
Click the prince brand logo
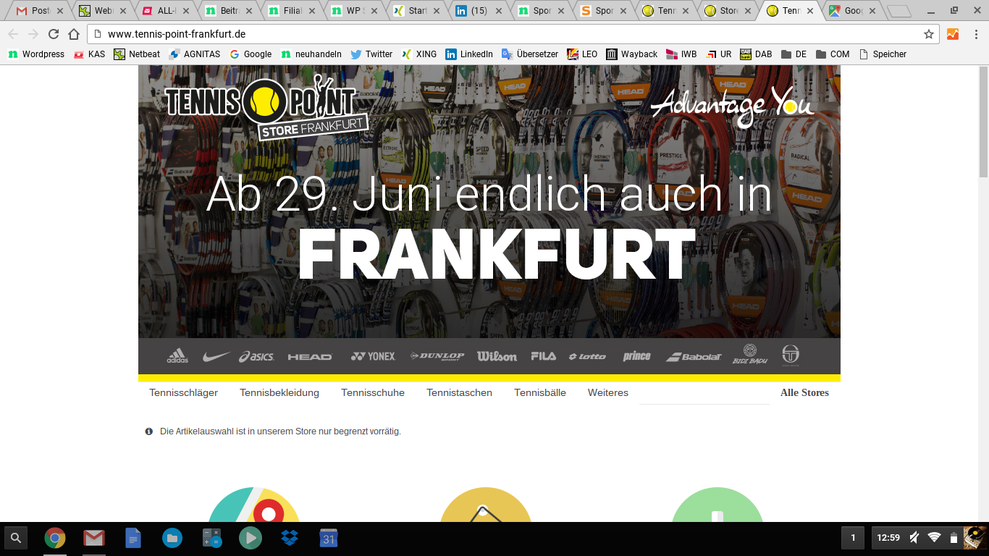pyautogui.click(x=636, y=356)
